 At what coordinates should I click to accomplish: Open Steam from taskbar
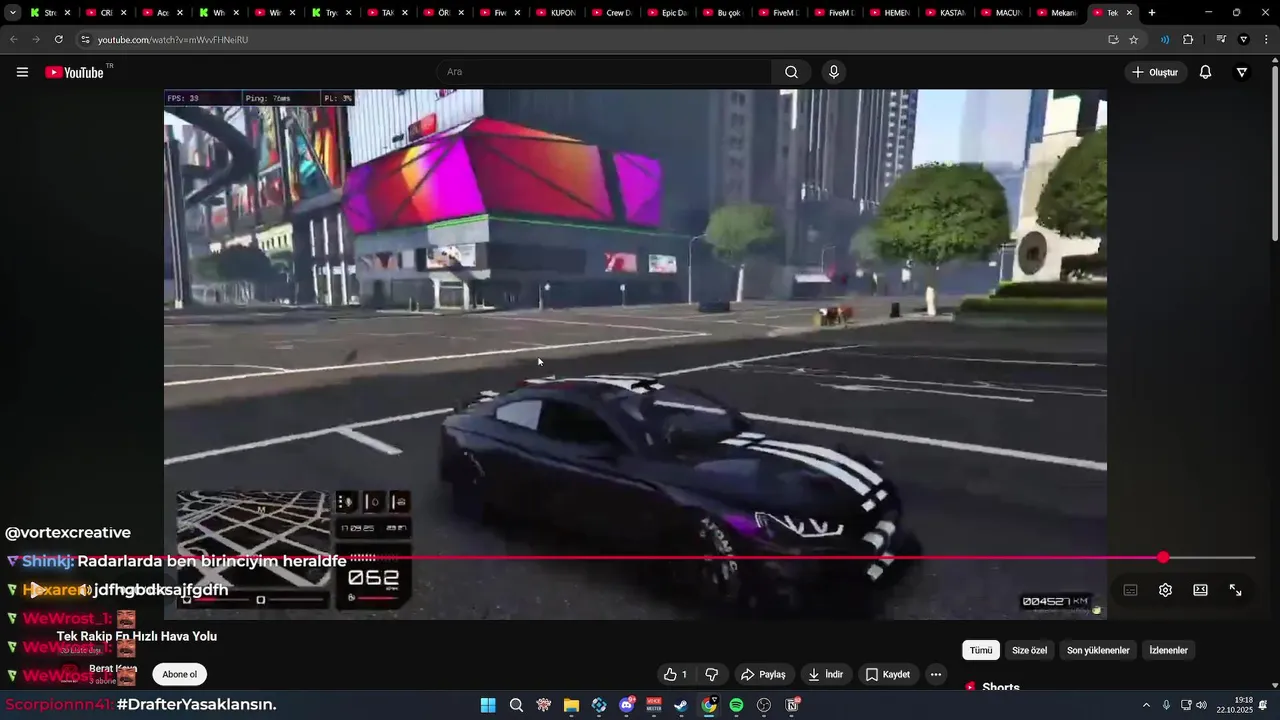(681, 705)
